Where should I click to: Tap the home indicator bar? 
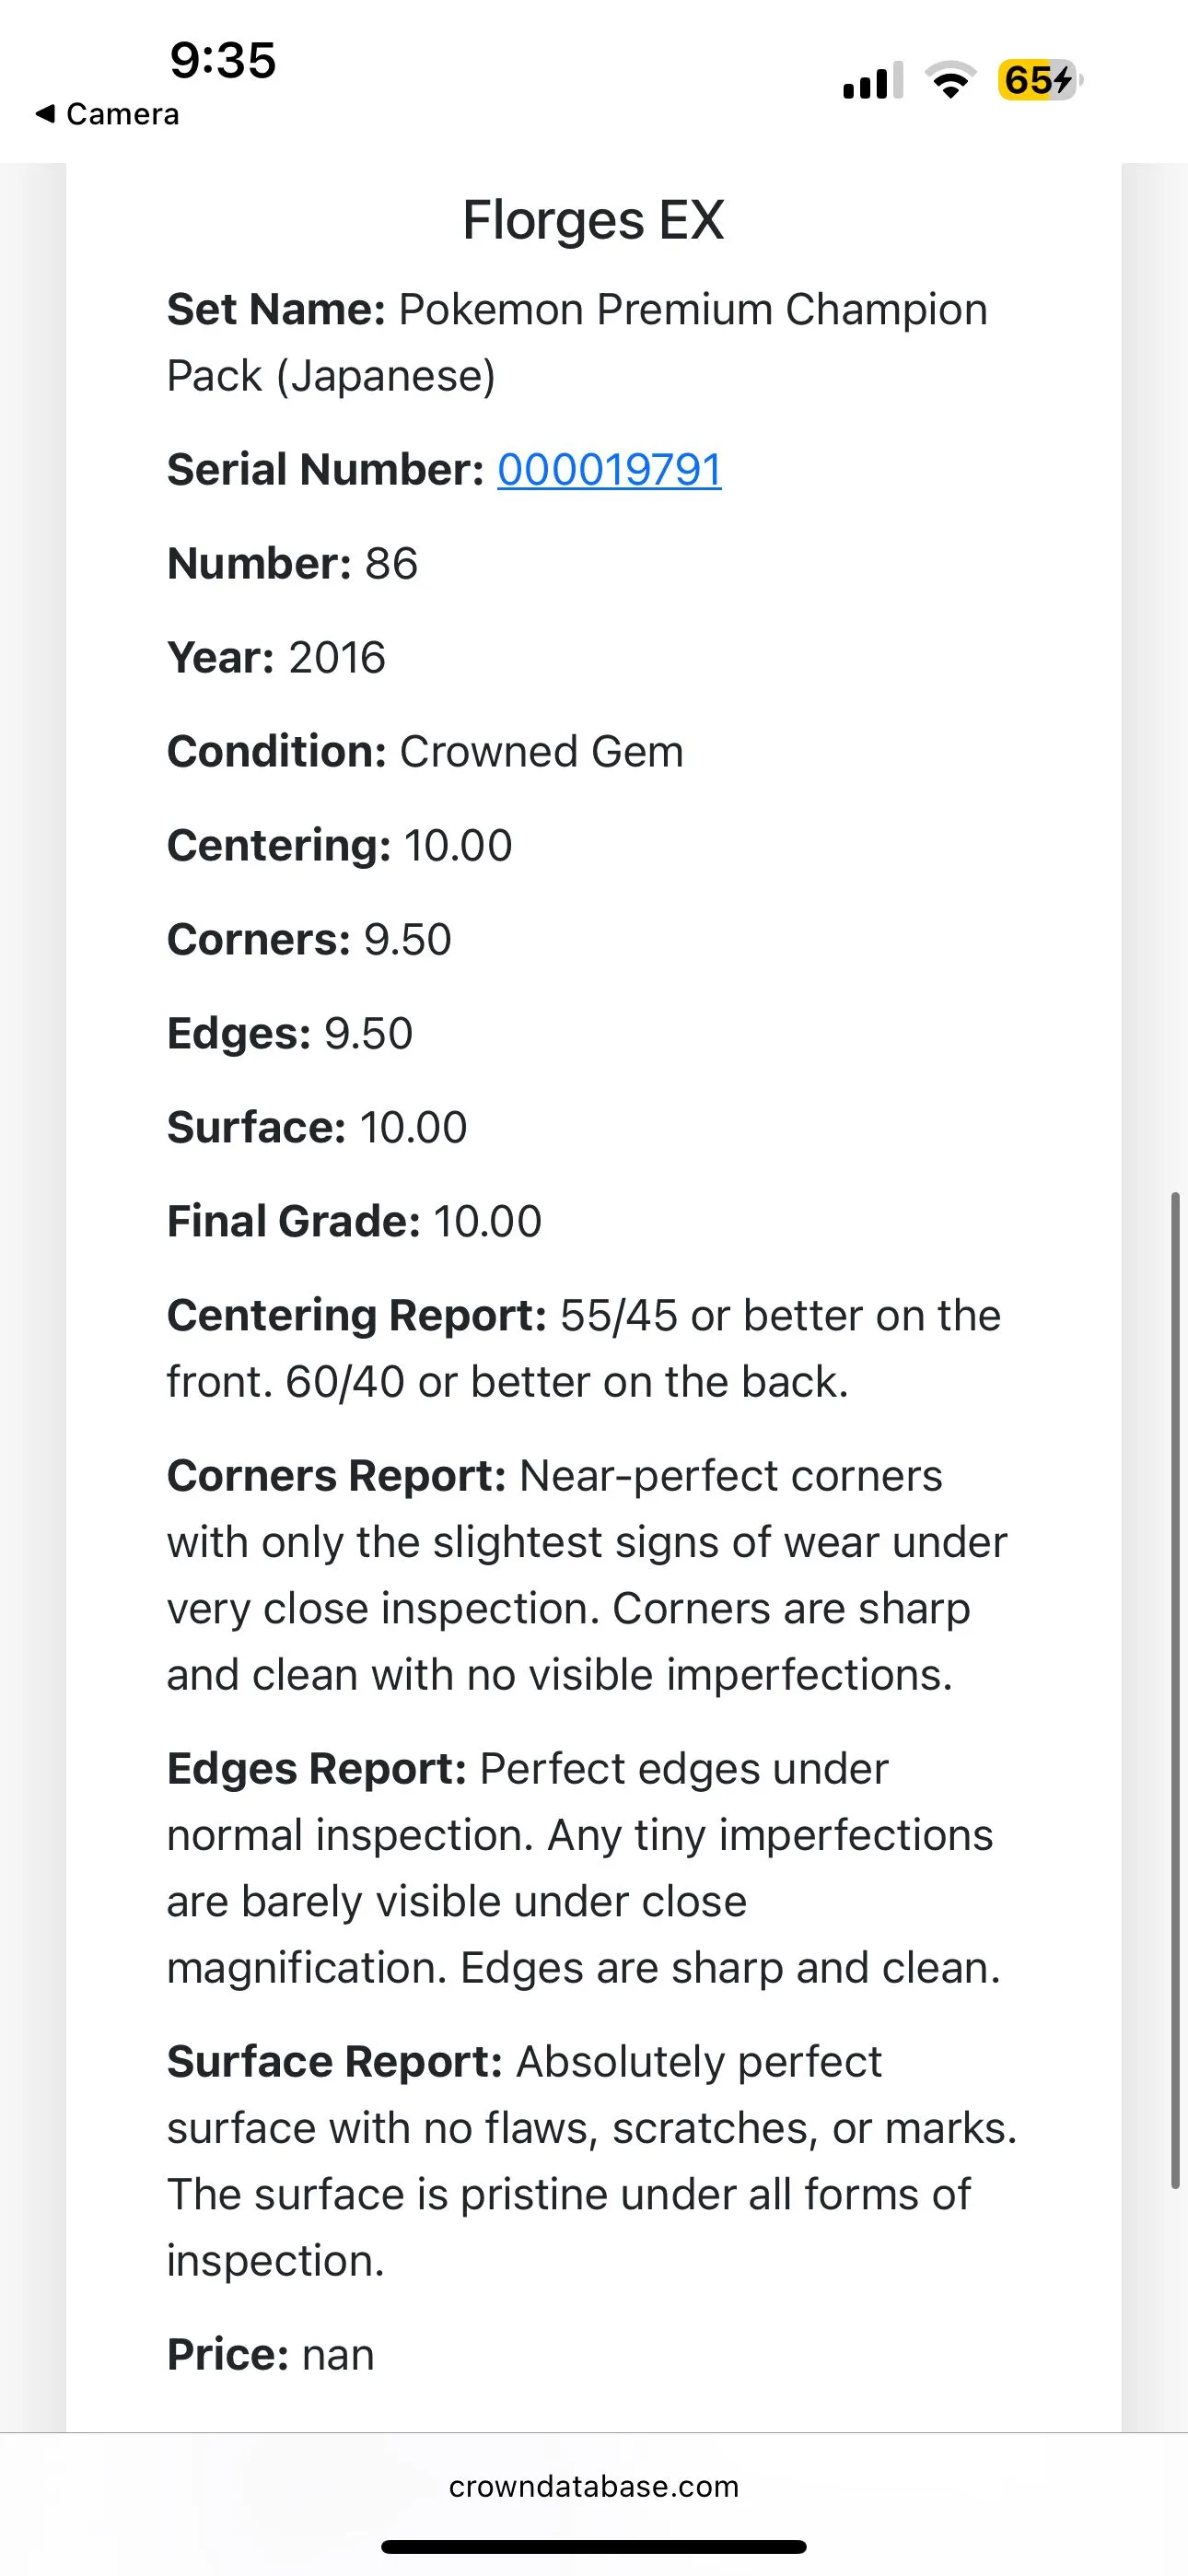[x=594, y=2546]
